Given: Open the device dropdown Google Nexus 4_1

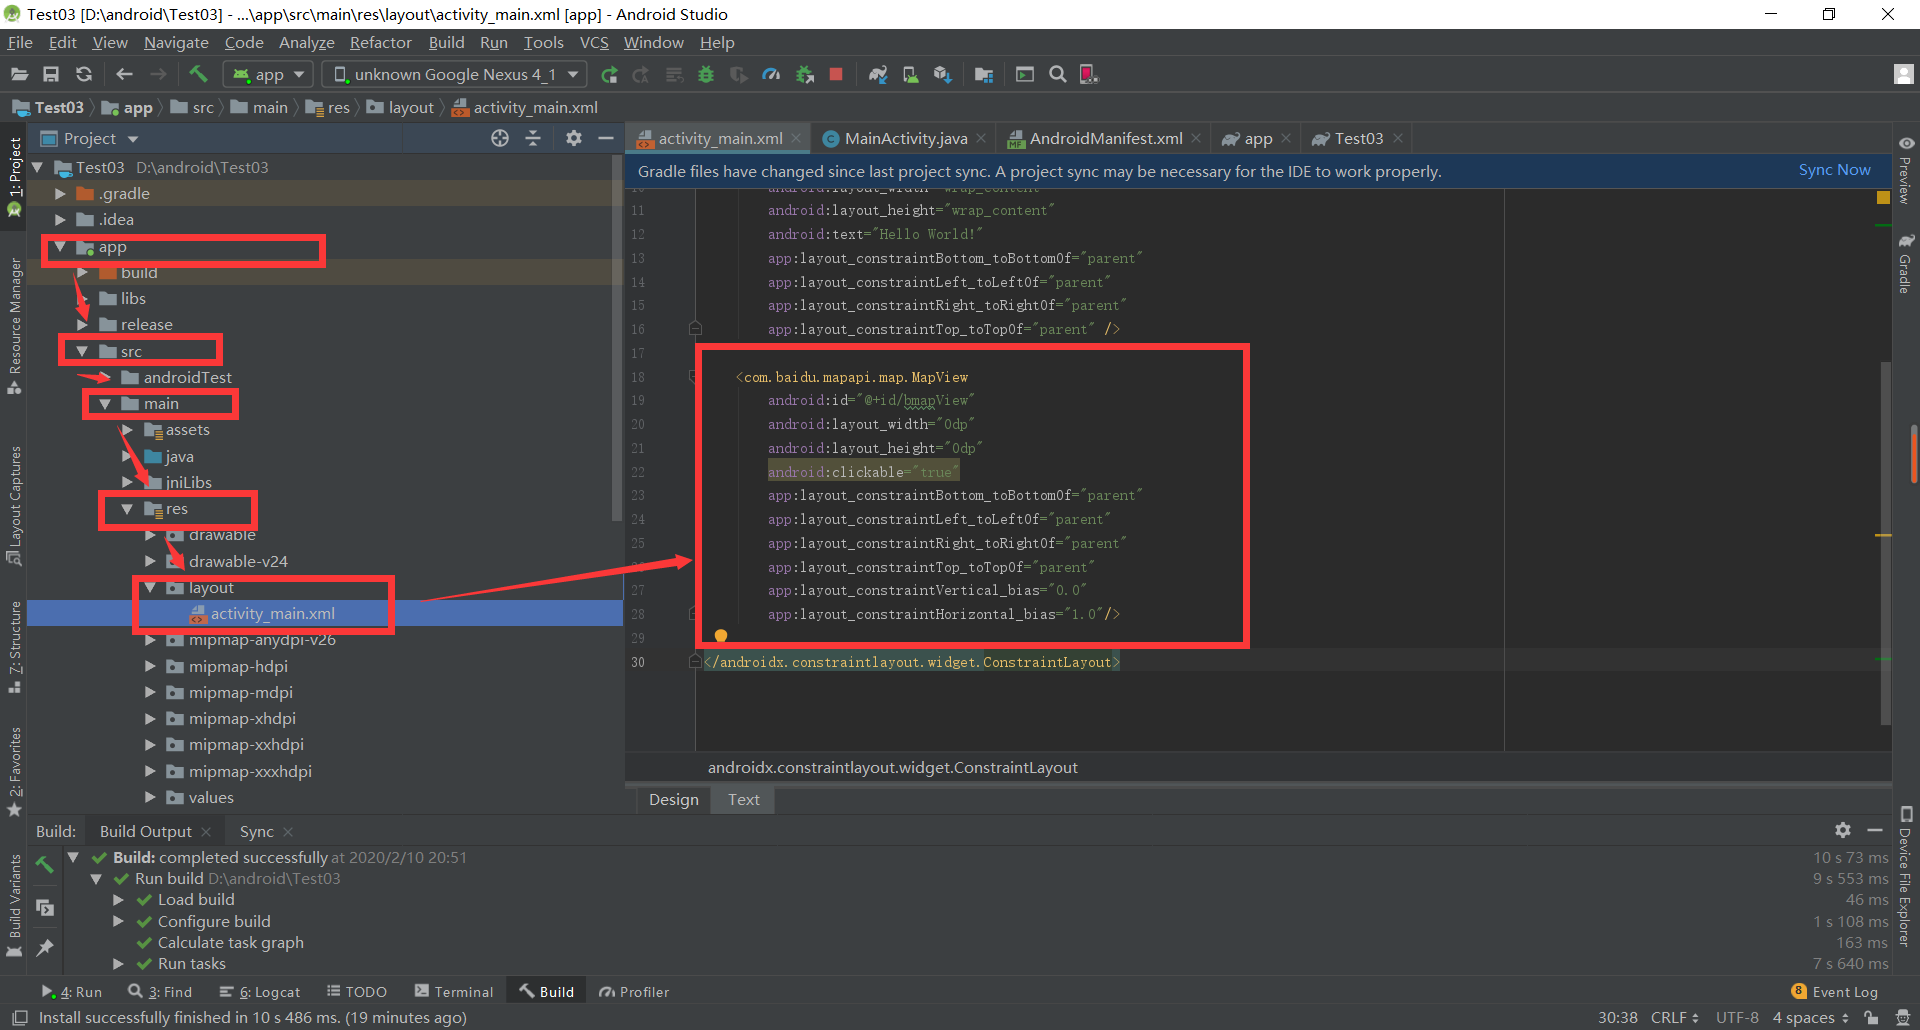Looking at the screenshot, I should click(x=456, y=74).
